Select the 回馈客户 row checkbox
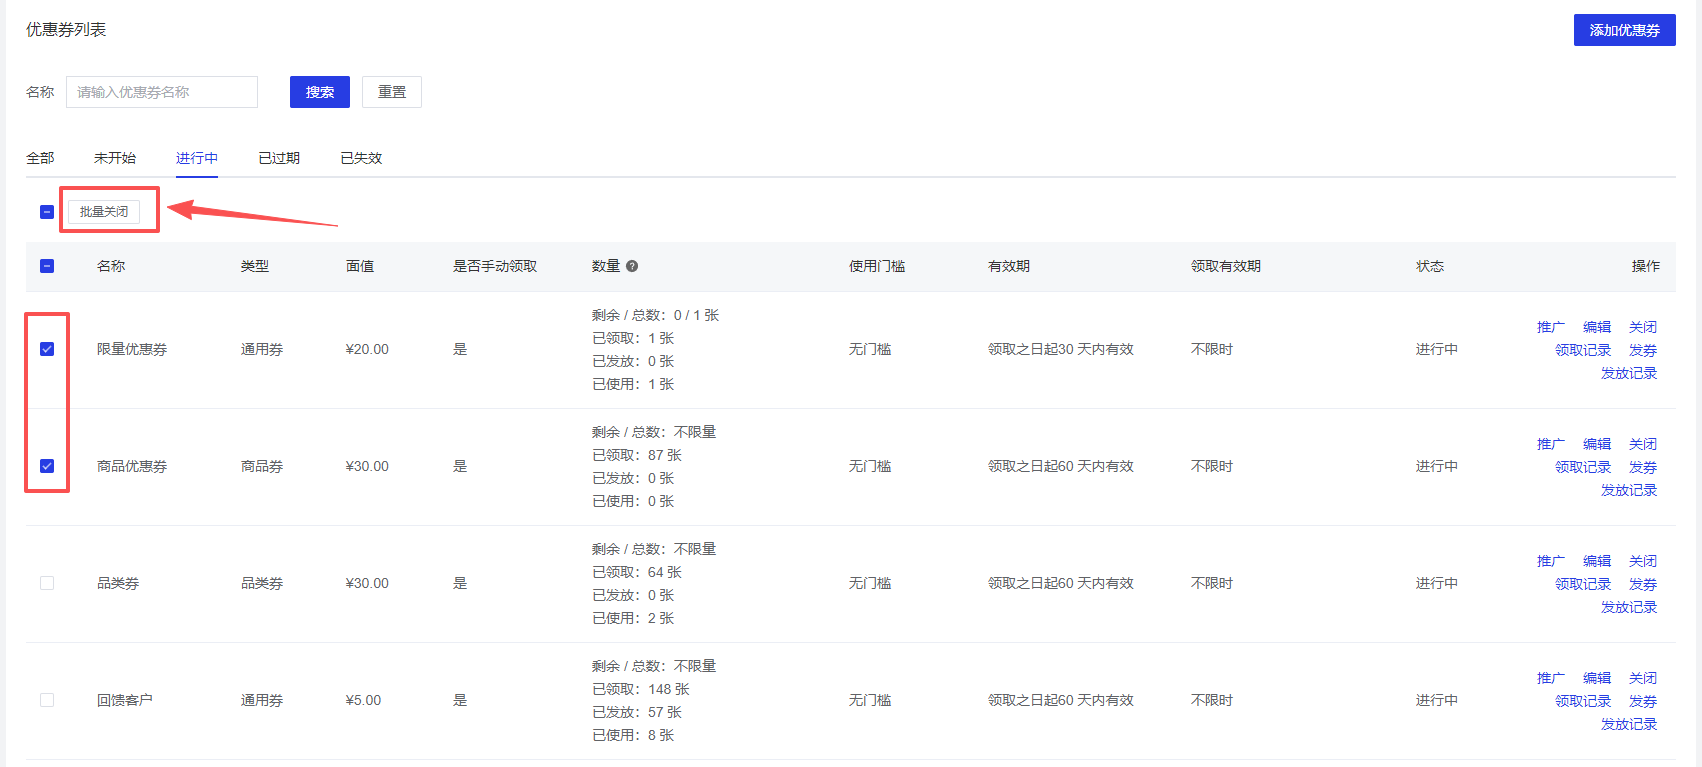This screenshot has height=767, width=1702. coord(47,700)
